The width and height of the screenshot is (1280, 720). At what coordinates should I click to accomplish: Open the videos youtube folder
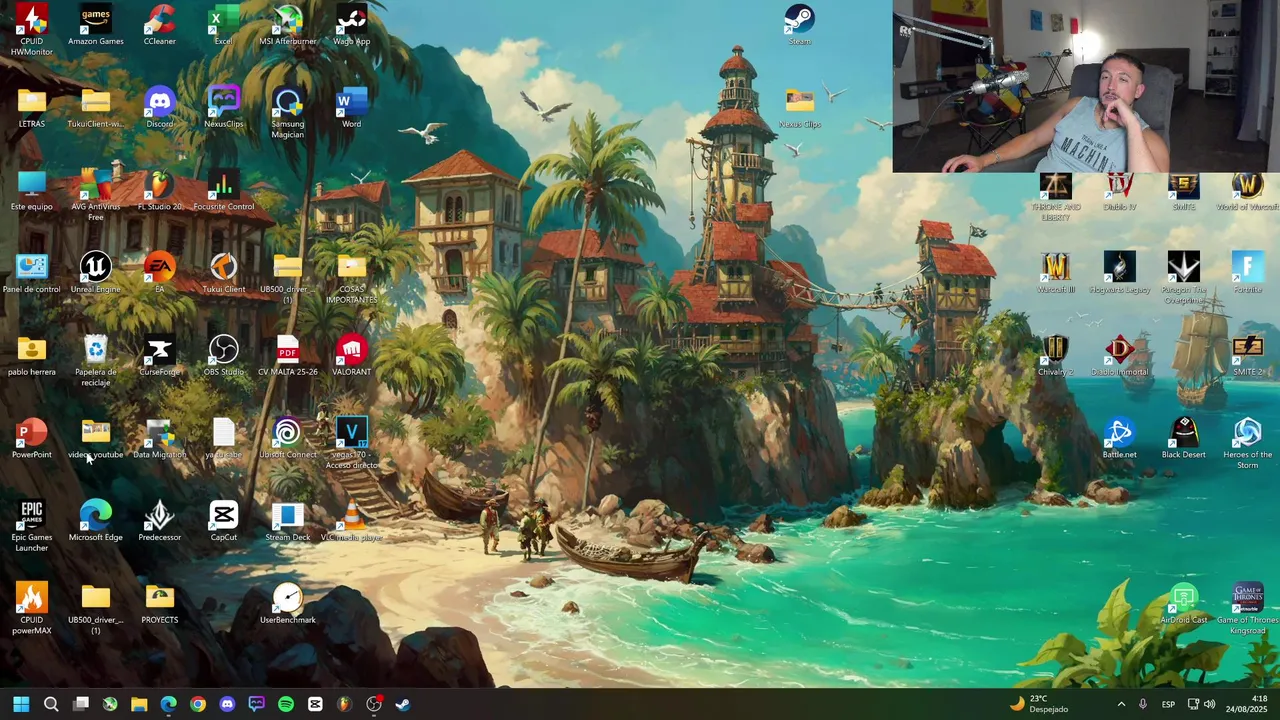96,438
